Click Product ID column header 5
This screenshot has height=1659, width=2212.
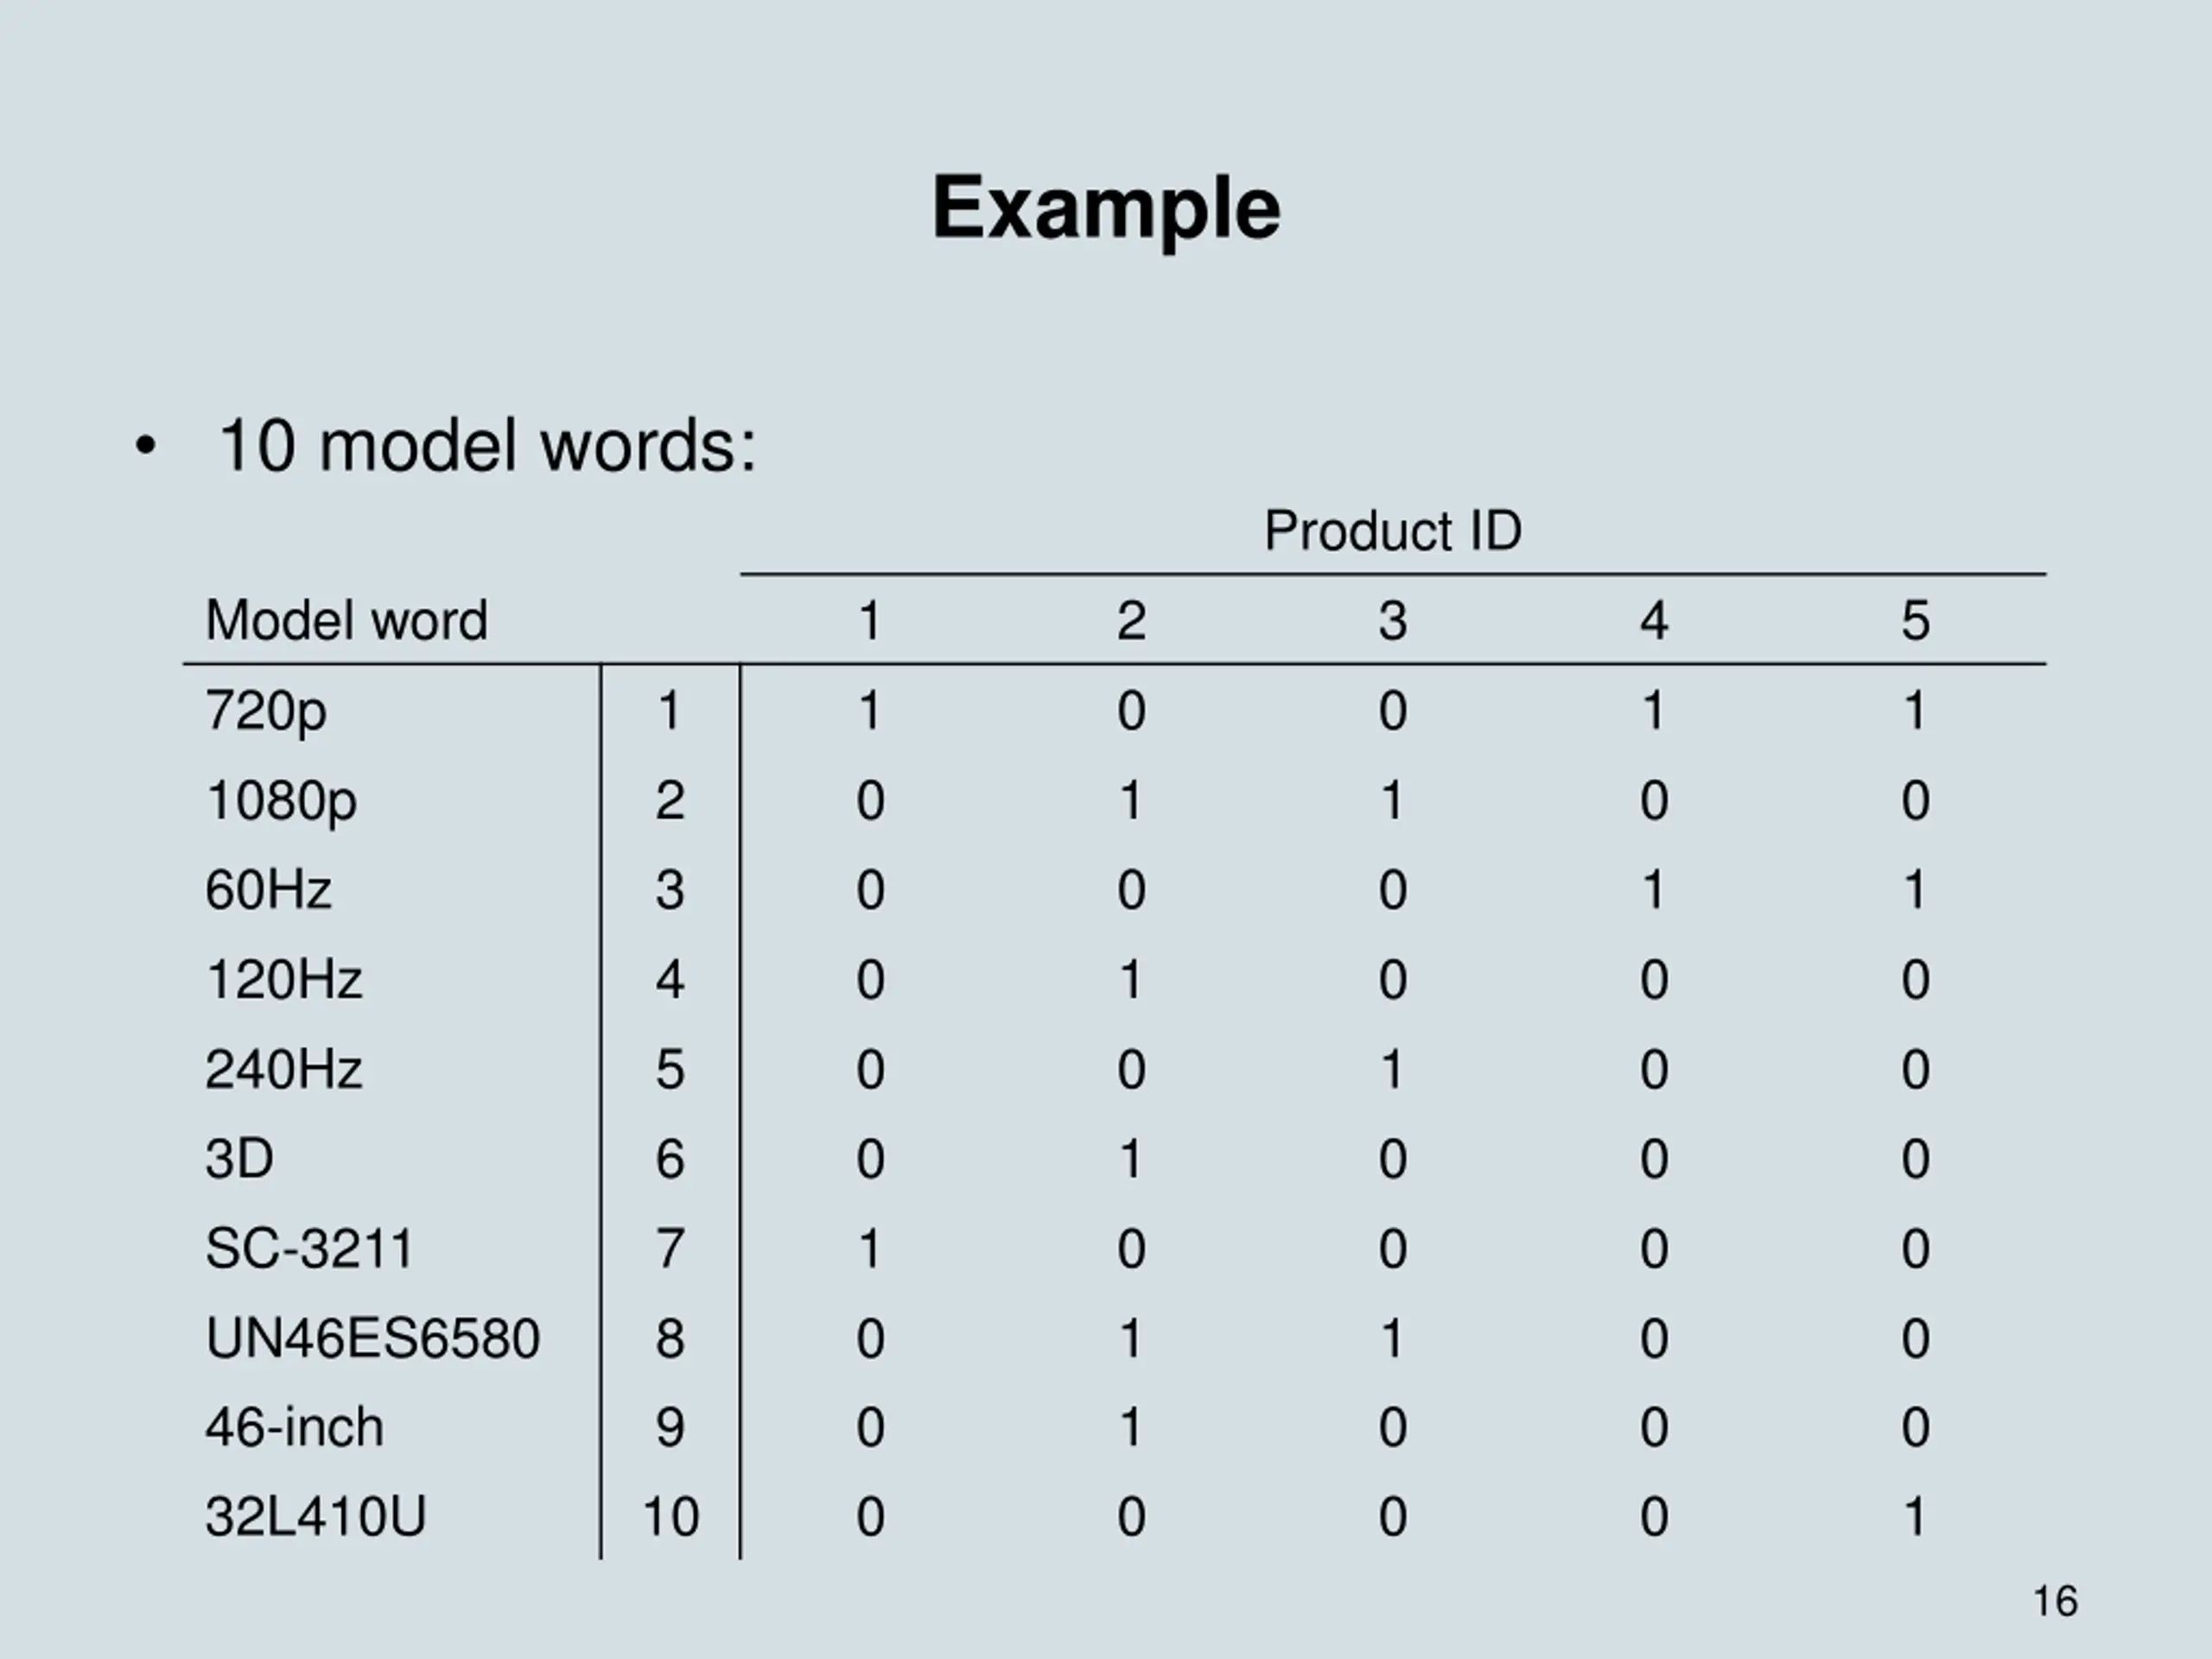(x=1915, y=620)
